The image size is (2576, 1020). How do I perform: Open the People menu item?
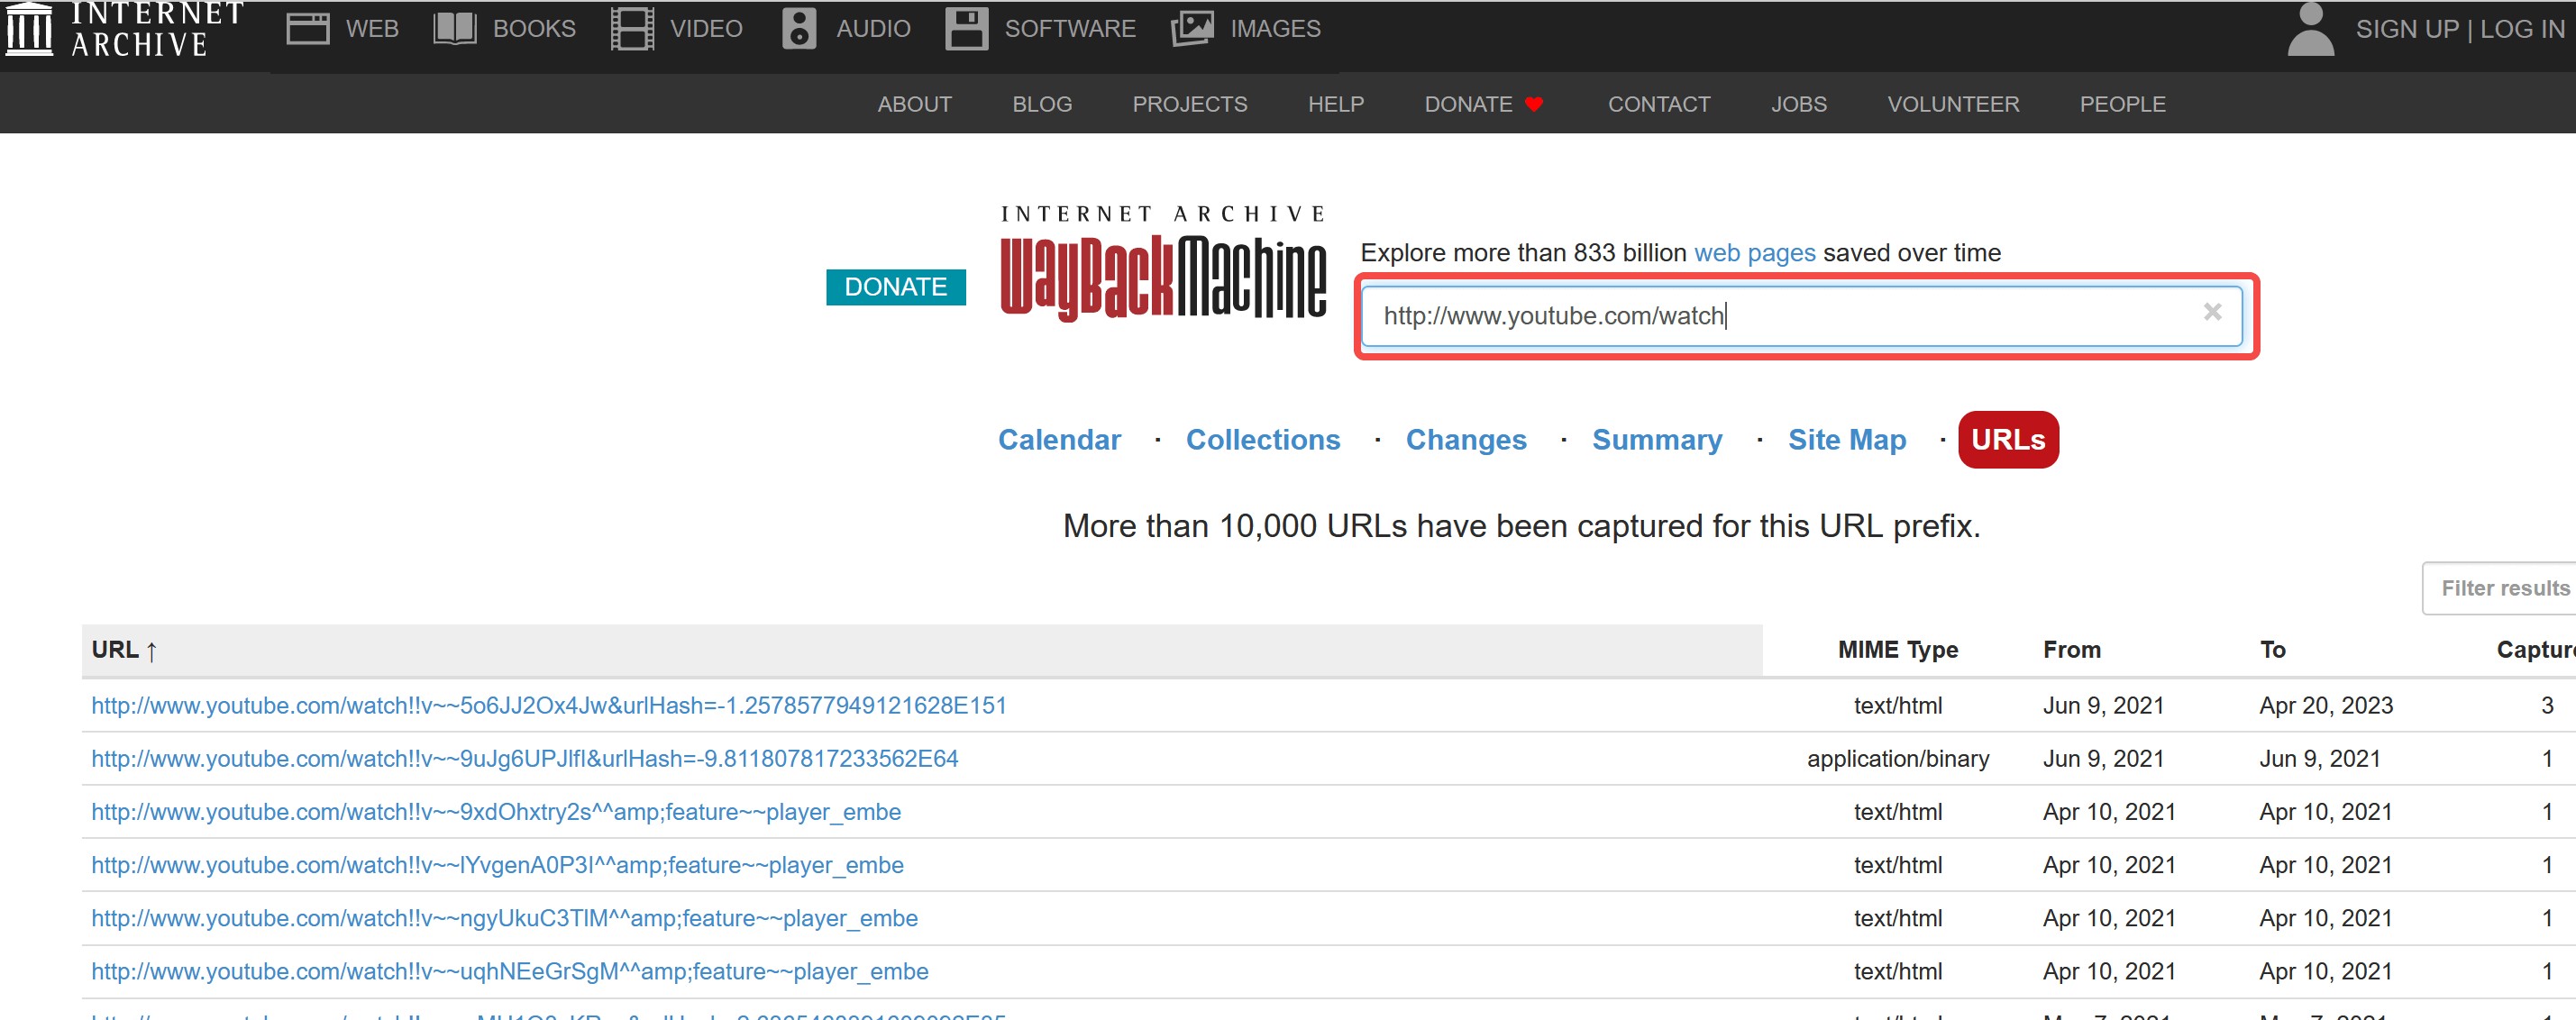tap(2122, 104)
